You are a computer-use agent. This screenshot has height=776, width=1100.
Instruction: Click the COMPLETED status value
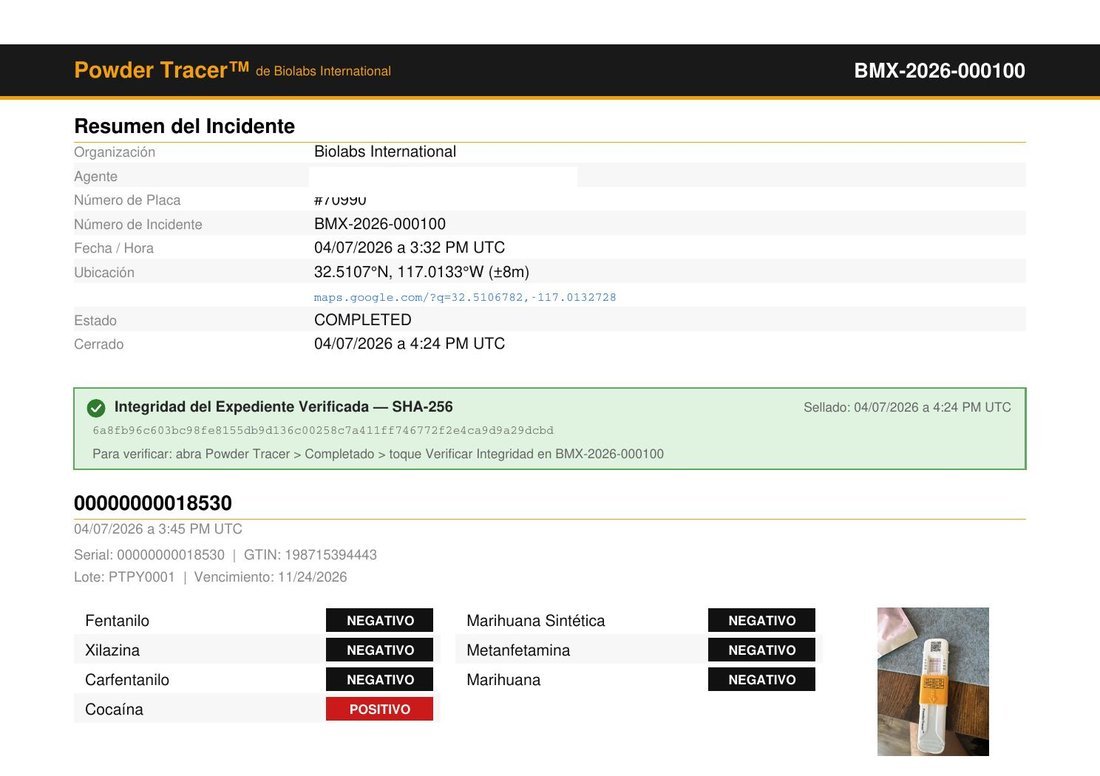coord(363,320)
